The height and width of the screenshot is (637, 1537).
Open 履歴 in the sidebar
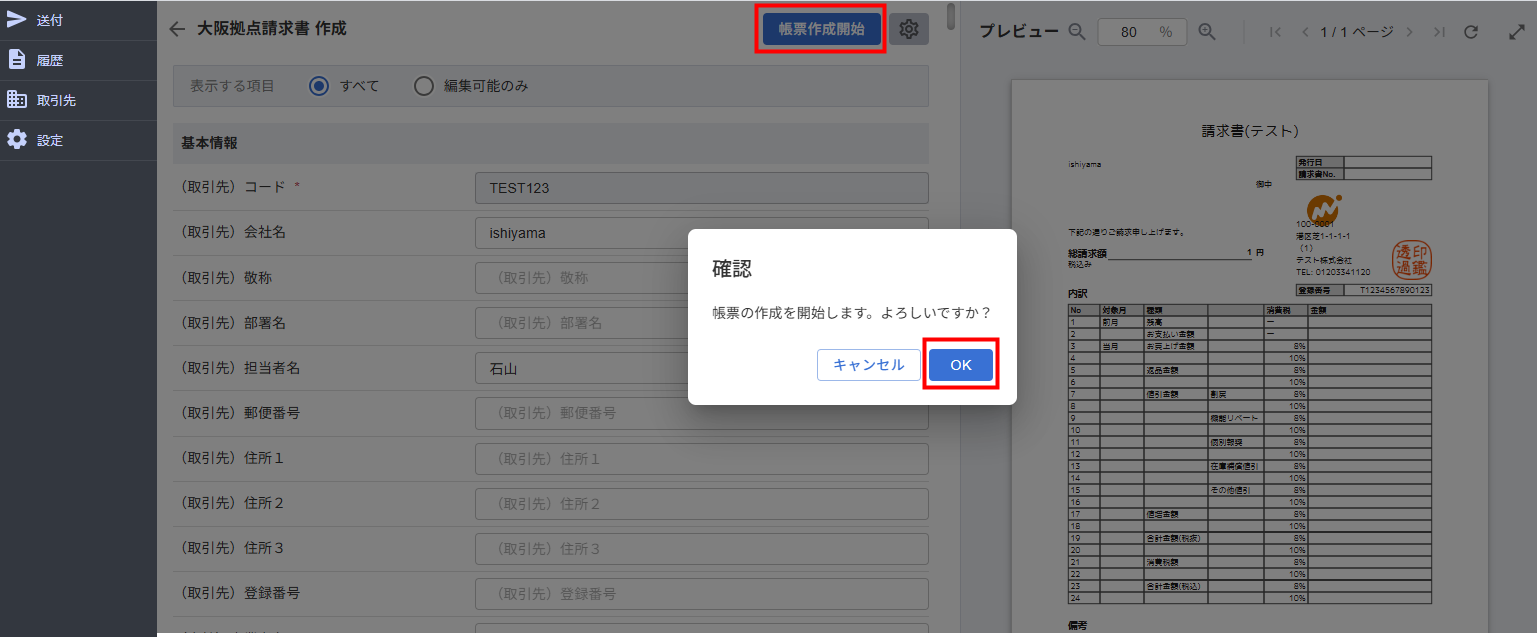pos(50,60)
